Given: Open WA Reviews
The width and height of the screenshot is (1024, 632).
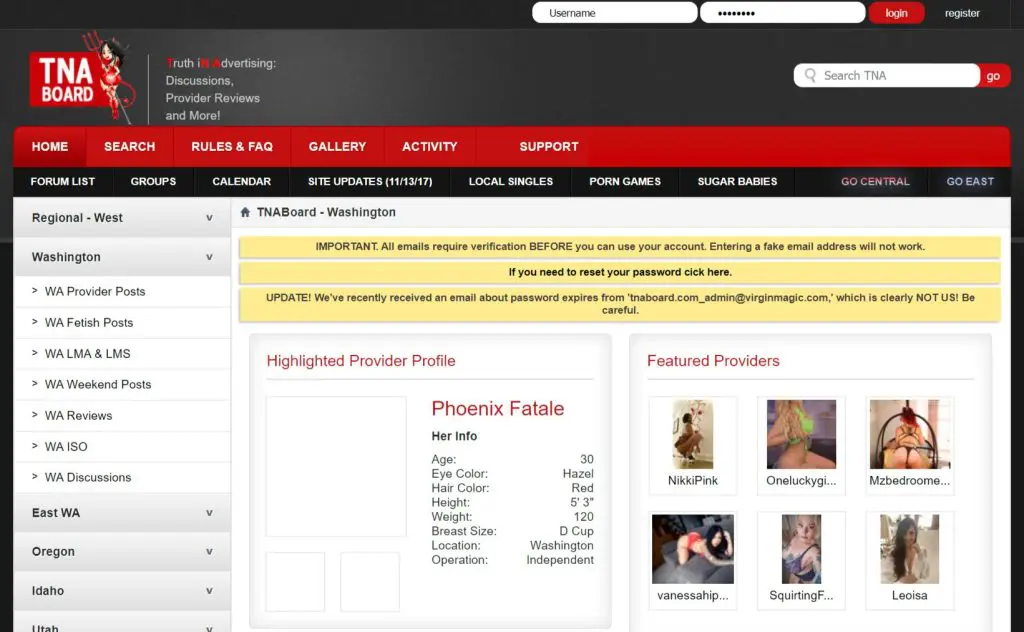Looking at the screenshot, I should tap(122, 415).
